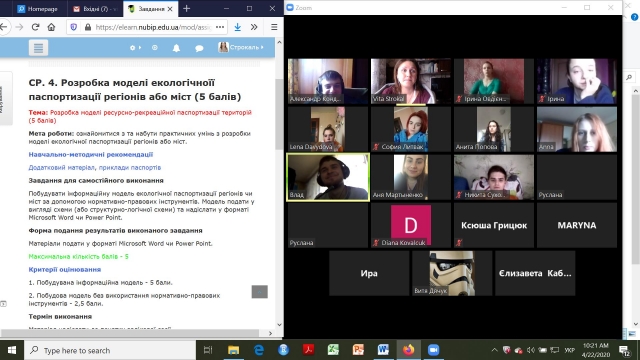Reload the page in Firefox
Image resolution: width=640 pixels, height=360 pixels.
35,27
